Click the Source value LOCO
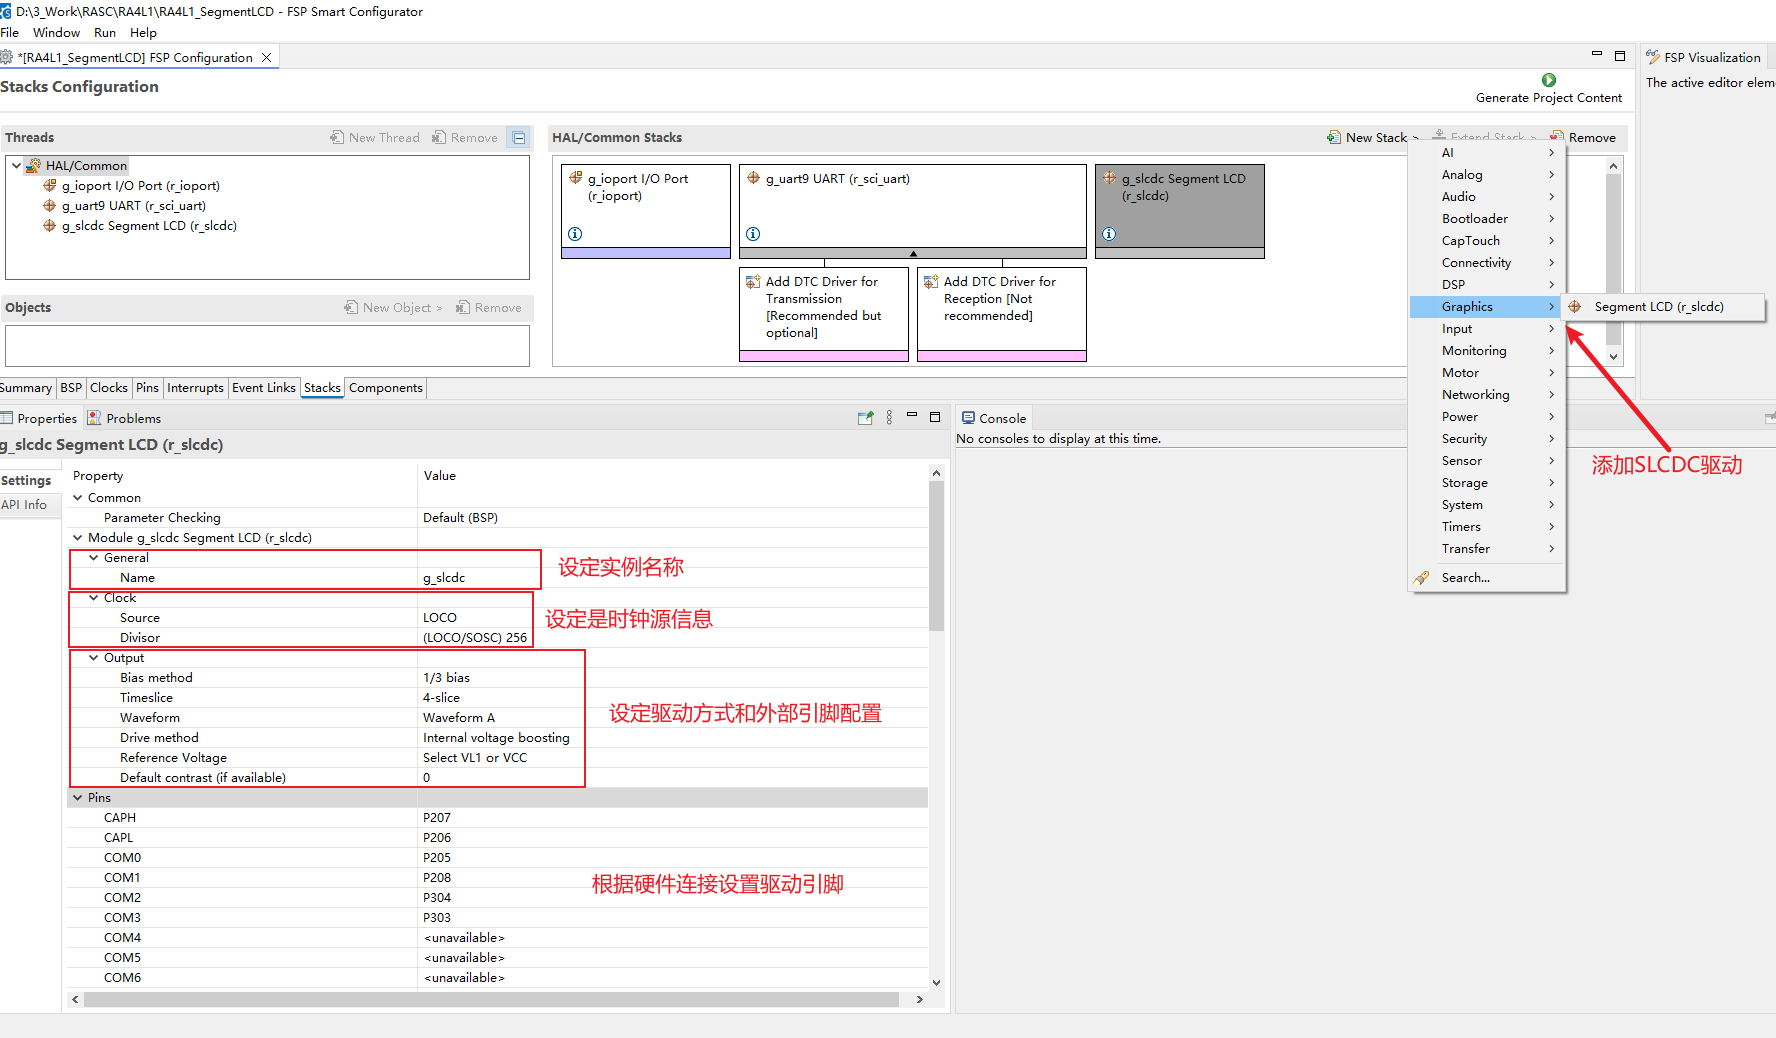1776x1038 pixels. click(440, 618)
